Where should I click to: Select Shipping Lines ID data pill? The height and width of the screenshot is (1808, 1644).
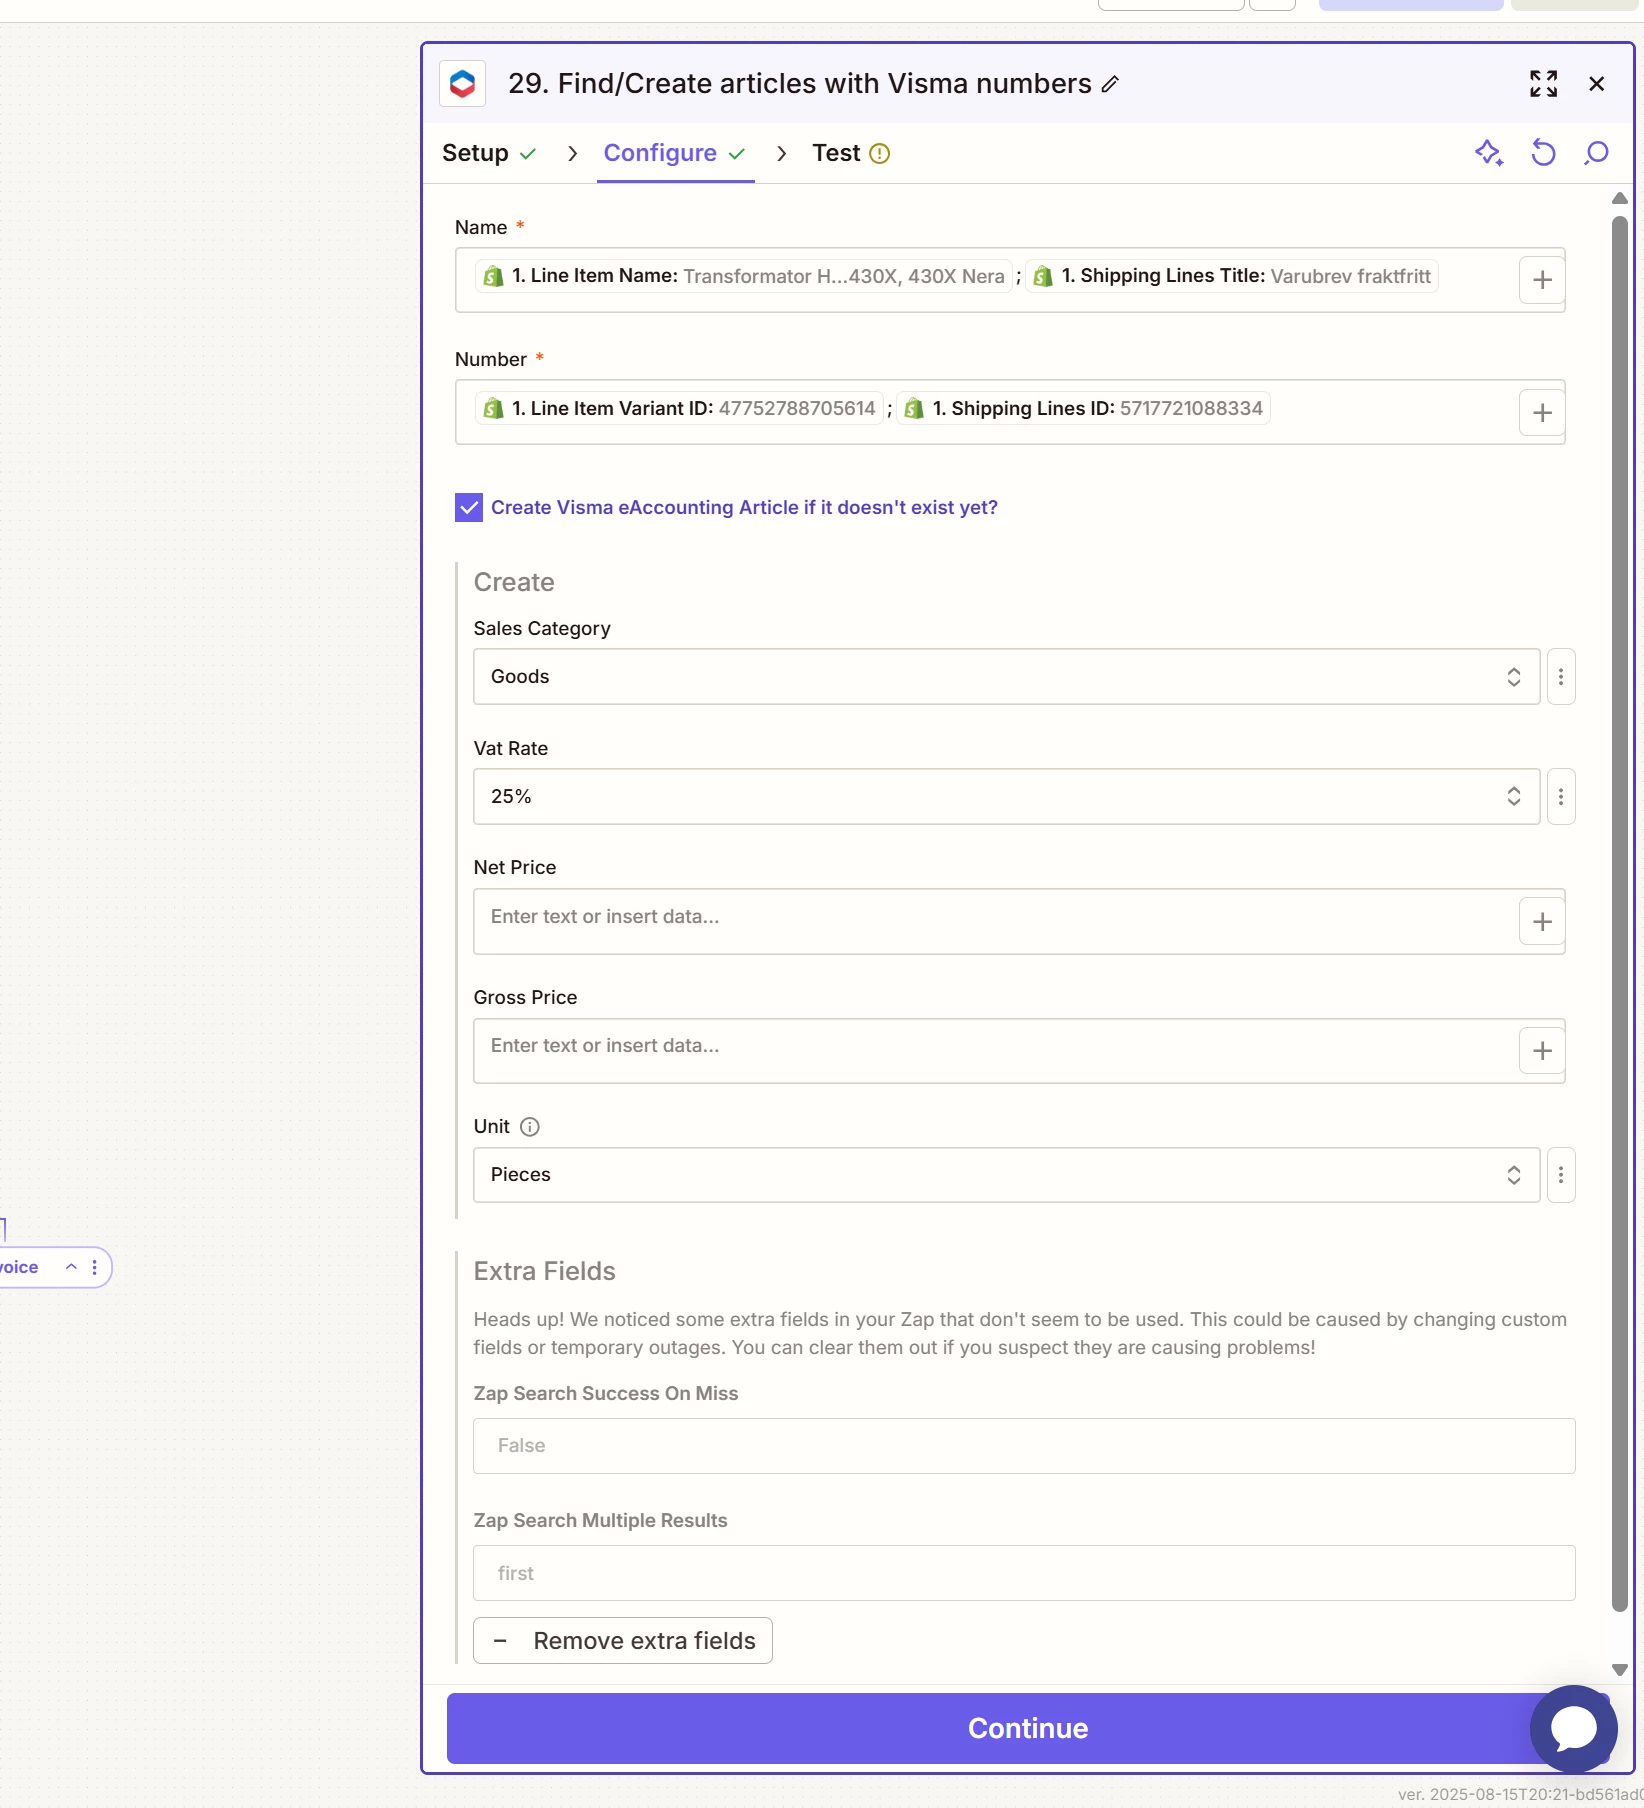click(1084, 408)
